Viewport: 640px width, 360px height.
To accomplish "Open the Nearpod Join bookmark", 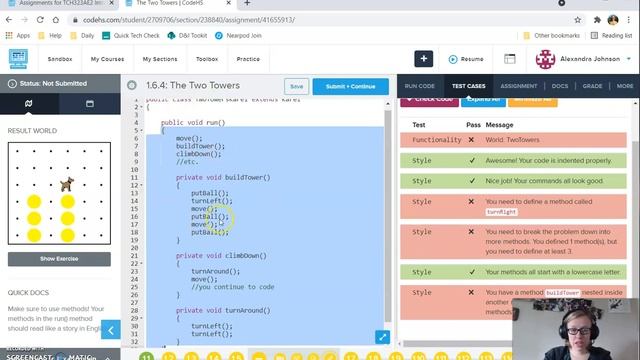I will (238, 36).
